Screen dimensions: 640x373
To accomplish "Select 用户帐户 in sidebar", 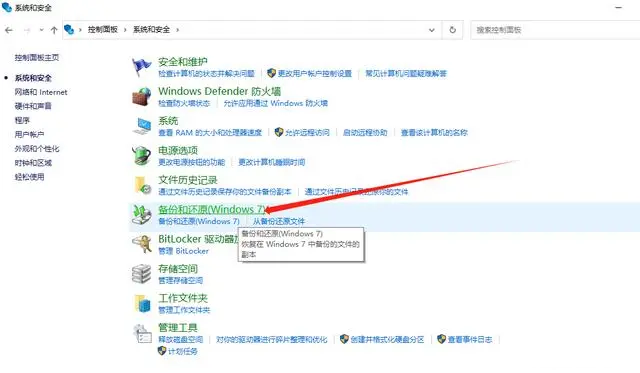I will pos(29,134).
